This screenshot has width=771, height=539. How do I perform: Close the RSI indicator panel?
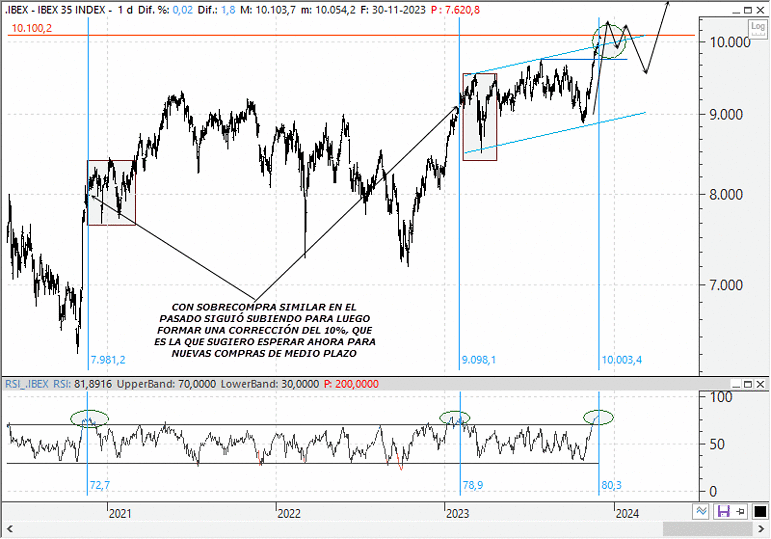pyautogui.click(x=760, y=384)
